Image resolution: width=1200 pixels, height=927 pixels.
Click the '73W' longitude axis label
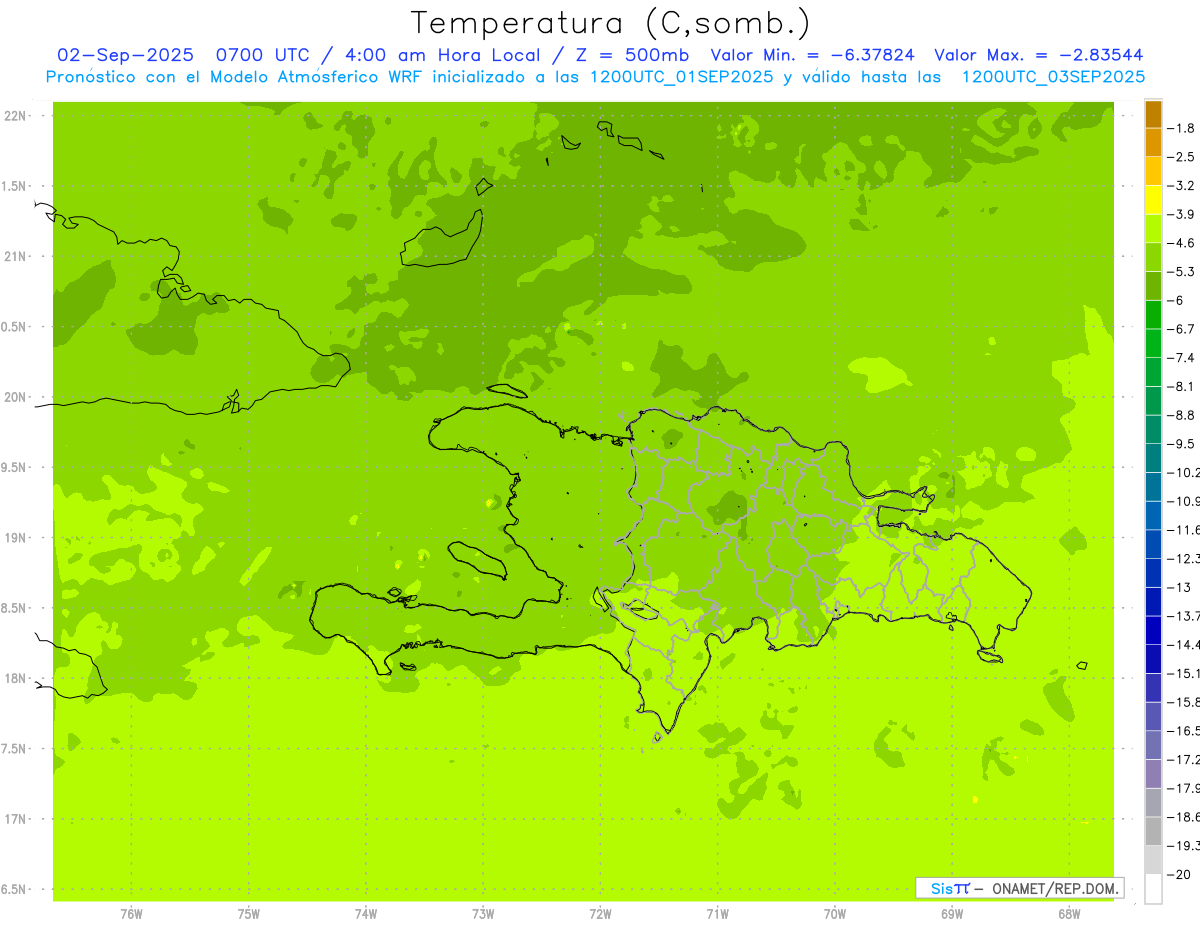click(483, 914)
